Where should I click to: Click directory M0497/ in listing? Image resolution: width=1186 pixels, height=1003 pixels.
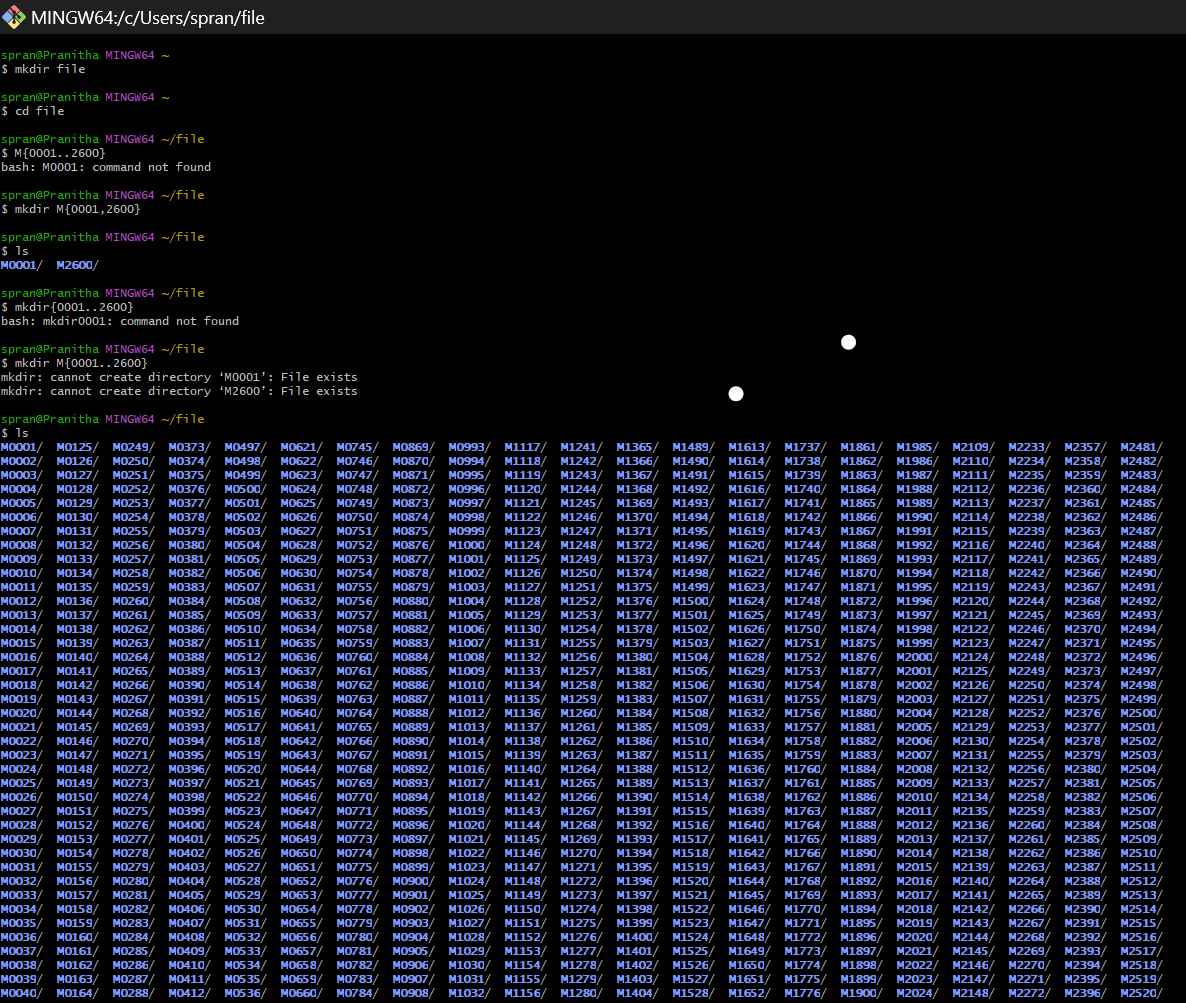click(x=245, y=447)
